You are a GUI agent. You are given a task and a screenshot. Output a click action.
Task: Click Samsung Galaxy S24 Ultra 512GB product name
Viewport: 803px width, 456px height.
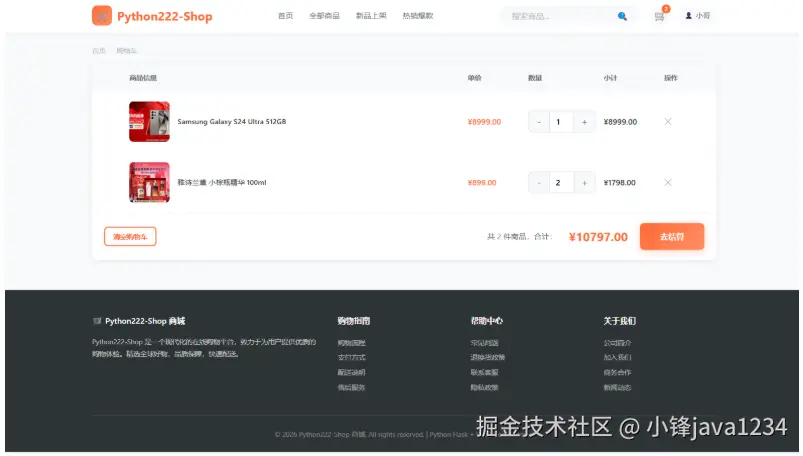point(231,121)
